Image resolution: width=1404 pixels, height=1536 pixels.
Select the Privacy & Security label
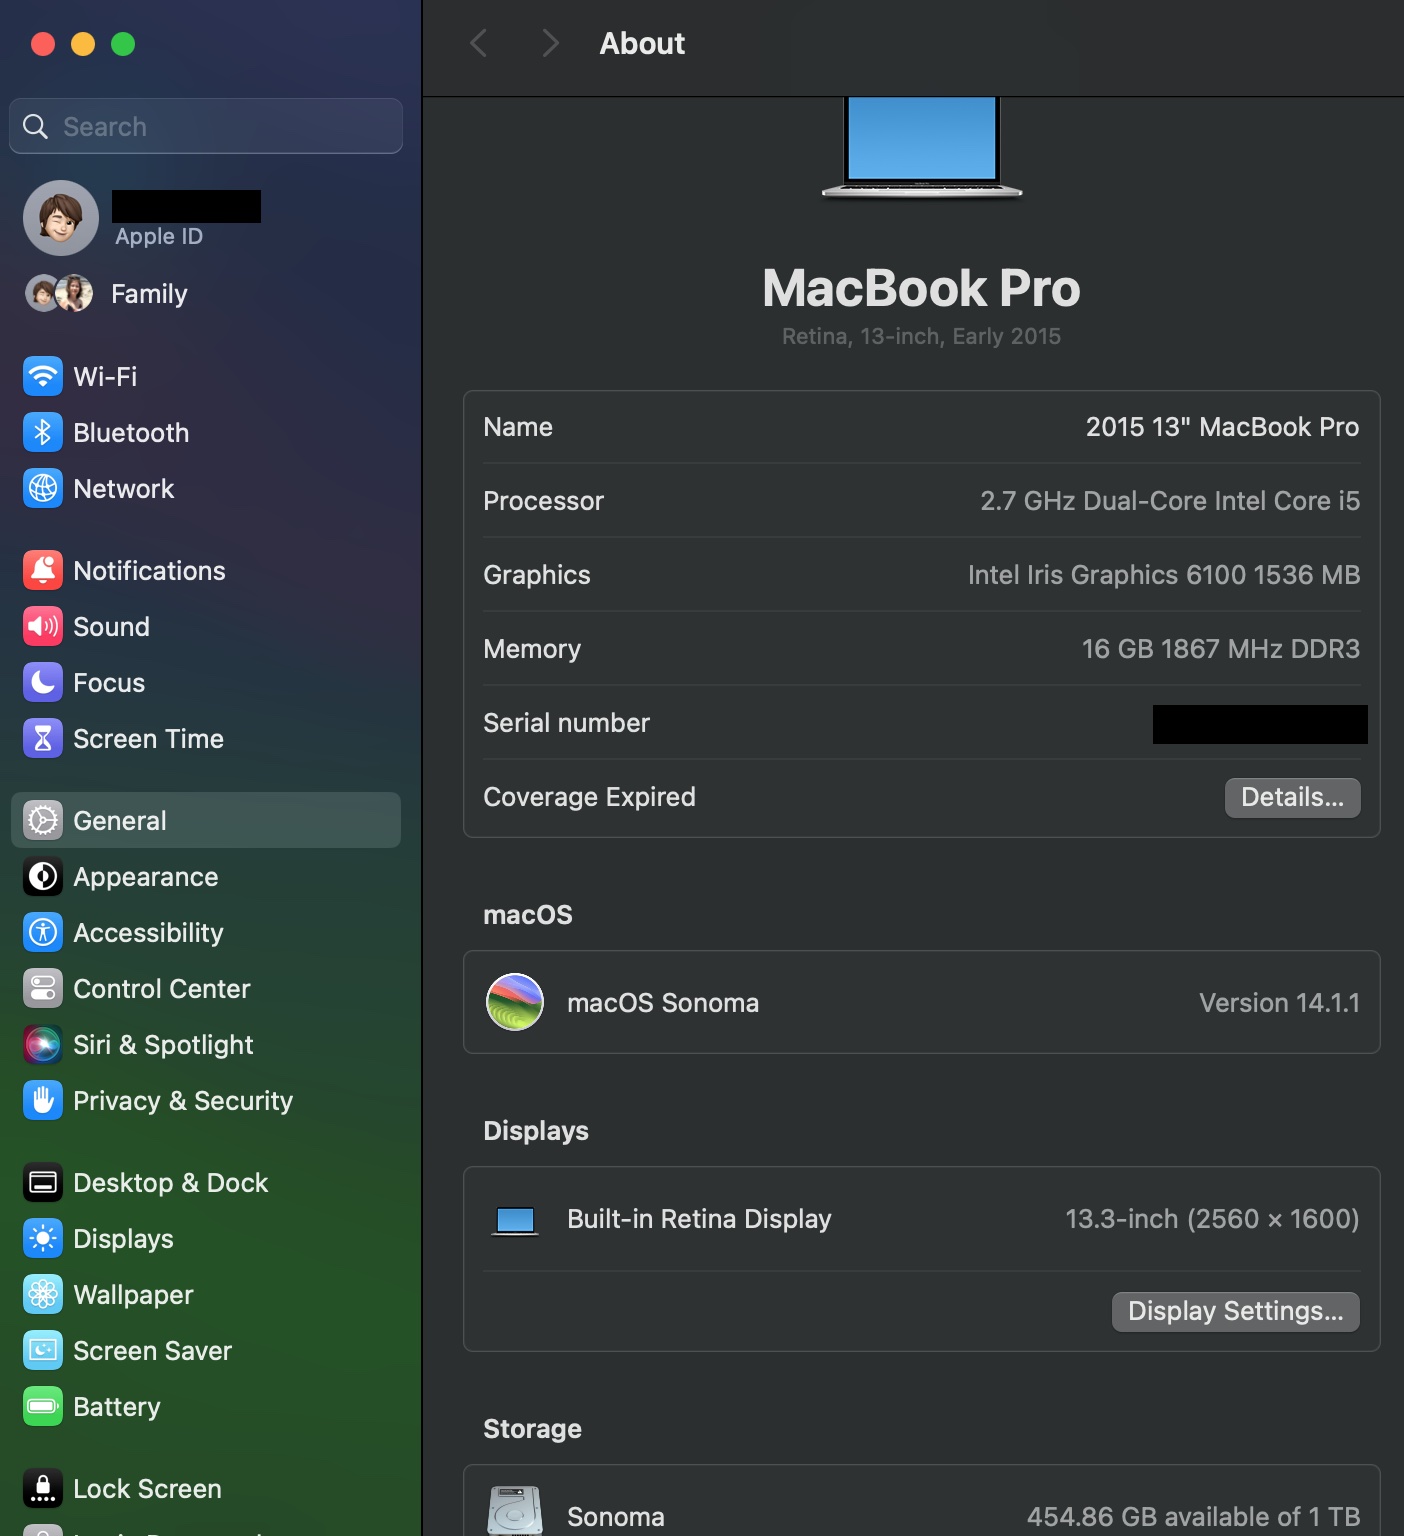point(183,1101)
